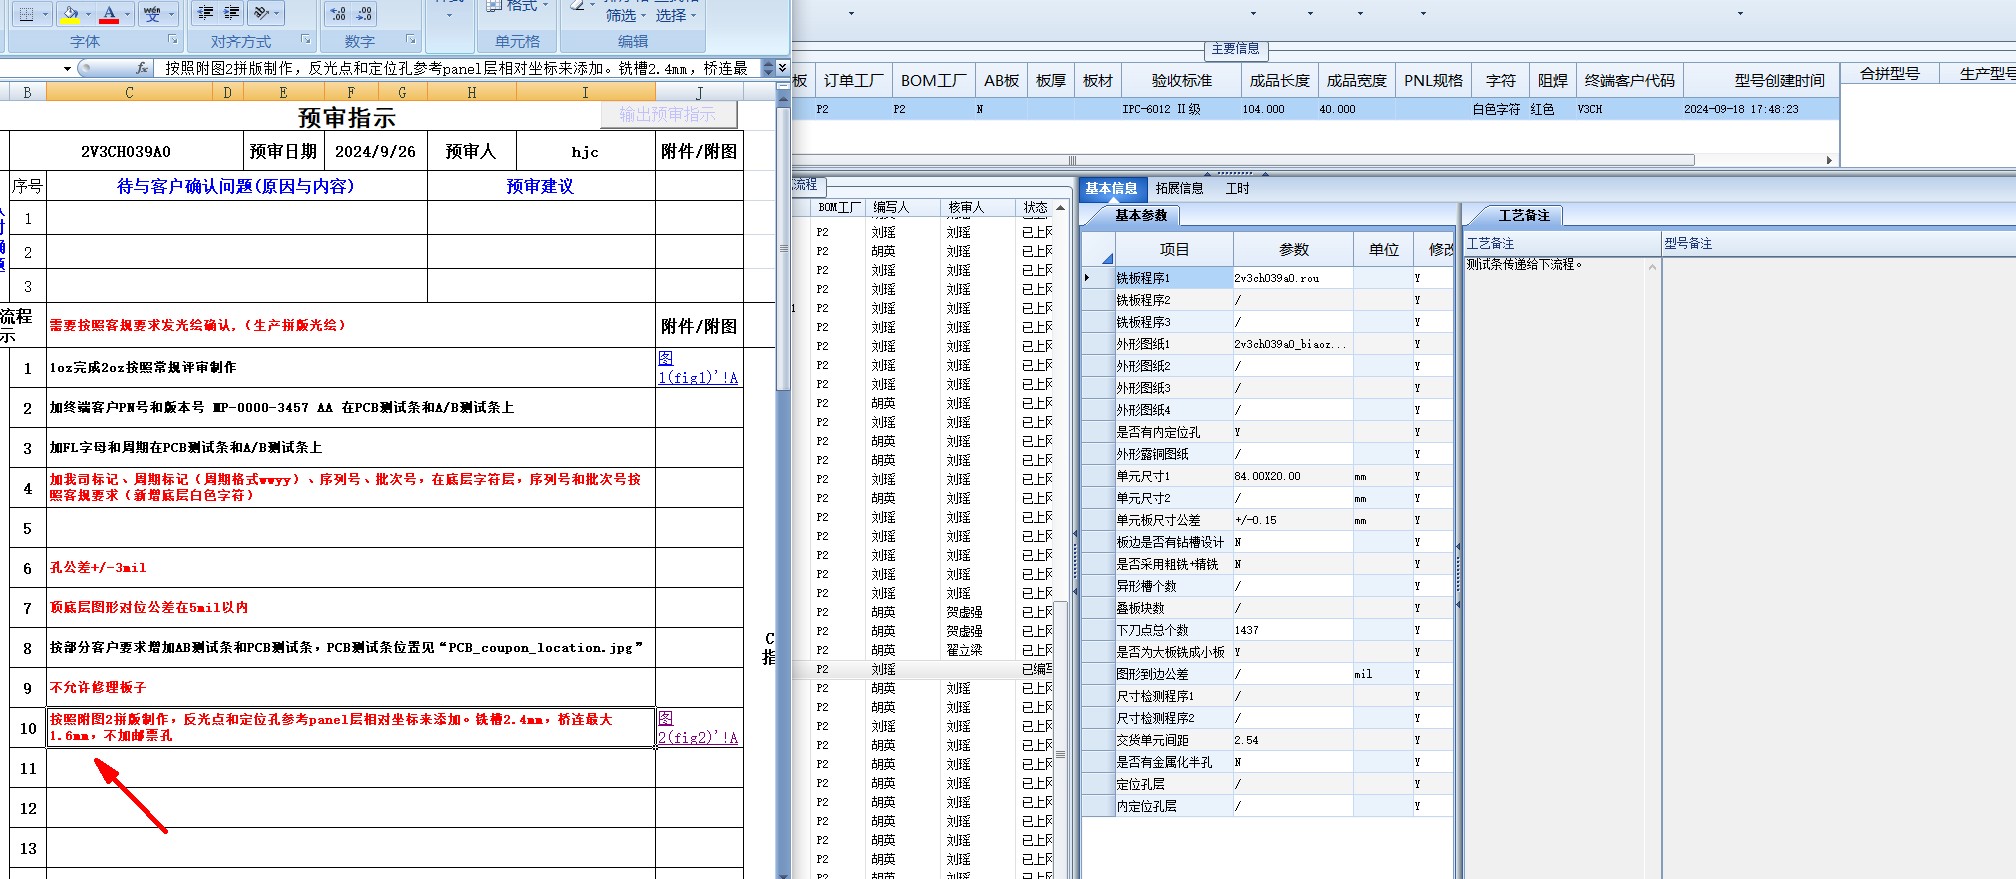
Task: Select the 1oz完成2oz按照常规评审制作 cell
Action: tap(350, 367)
